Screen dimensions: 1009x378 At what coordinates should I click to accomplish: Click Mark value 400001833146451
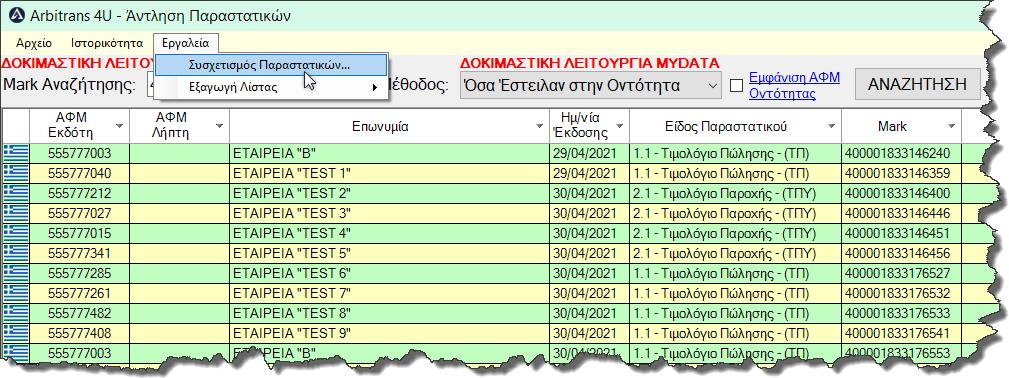(901, 234)
